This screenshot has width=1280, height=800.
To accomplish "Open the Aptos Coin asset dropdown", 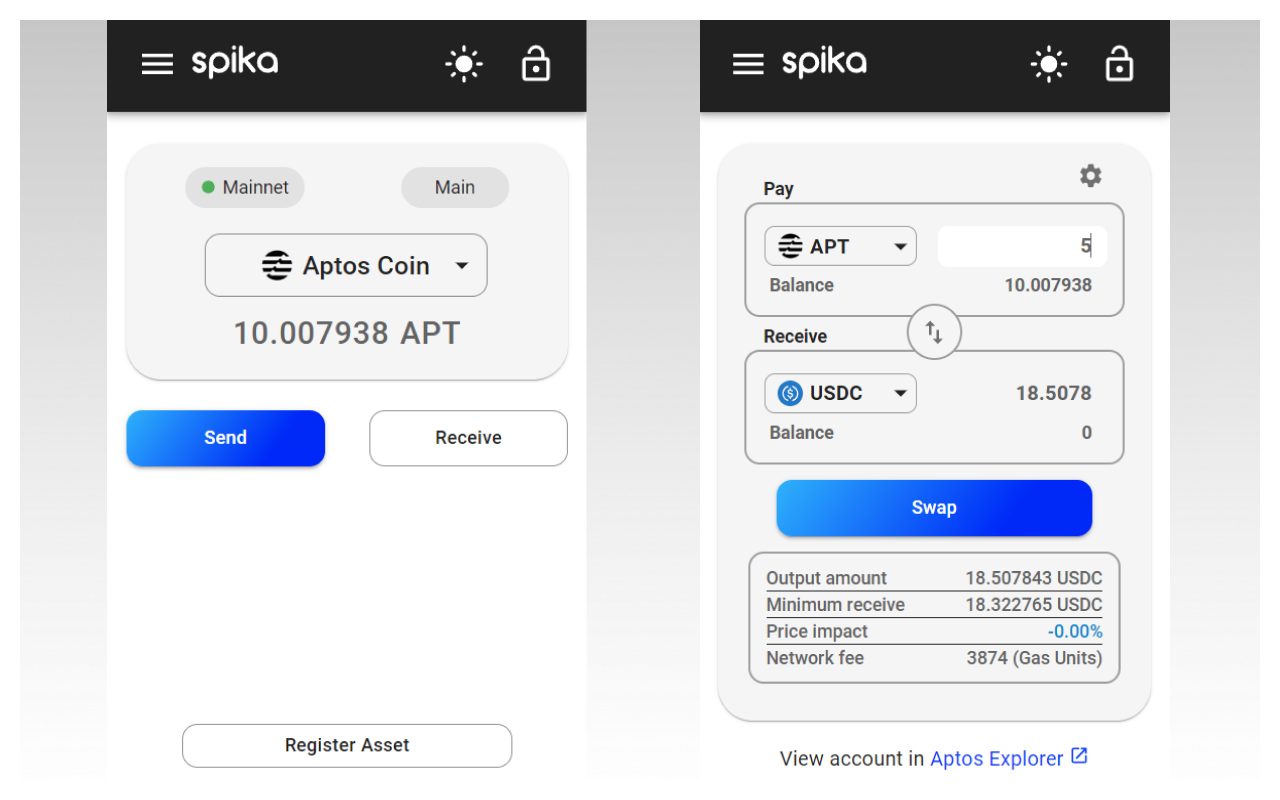I will pyautogui.click(x=461, y=266).
